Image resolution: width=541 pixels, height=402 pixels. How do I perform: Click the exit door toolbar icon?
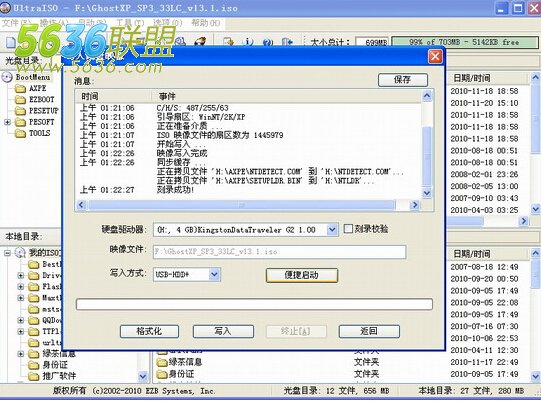point(287,42)
